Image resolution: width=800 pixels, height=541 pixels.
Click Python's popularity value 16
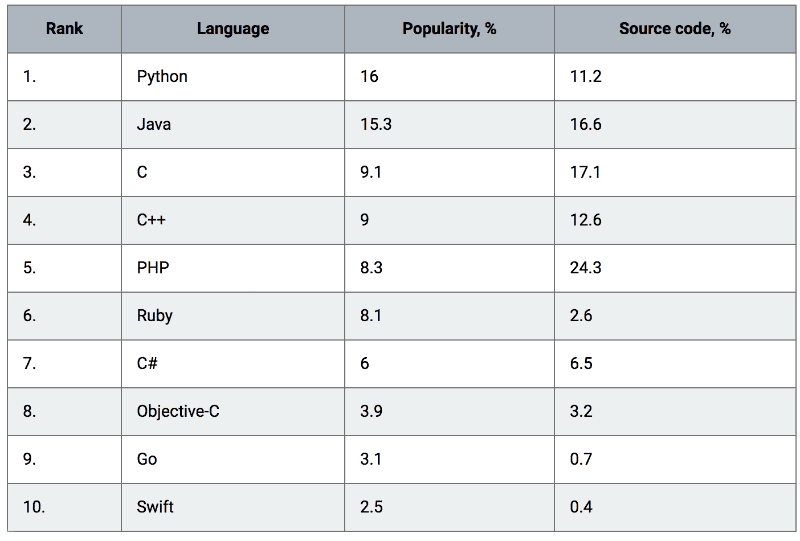(369, 77)
